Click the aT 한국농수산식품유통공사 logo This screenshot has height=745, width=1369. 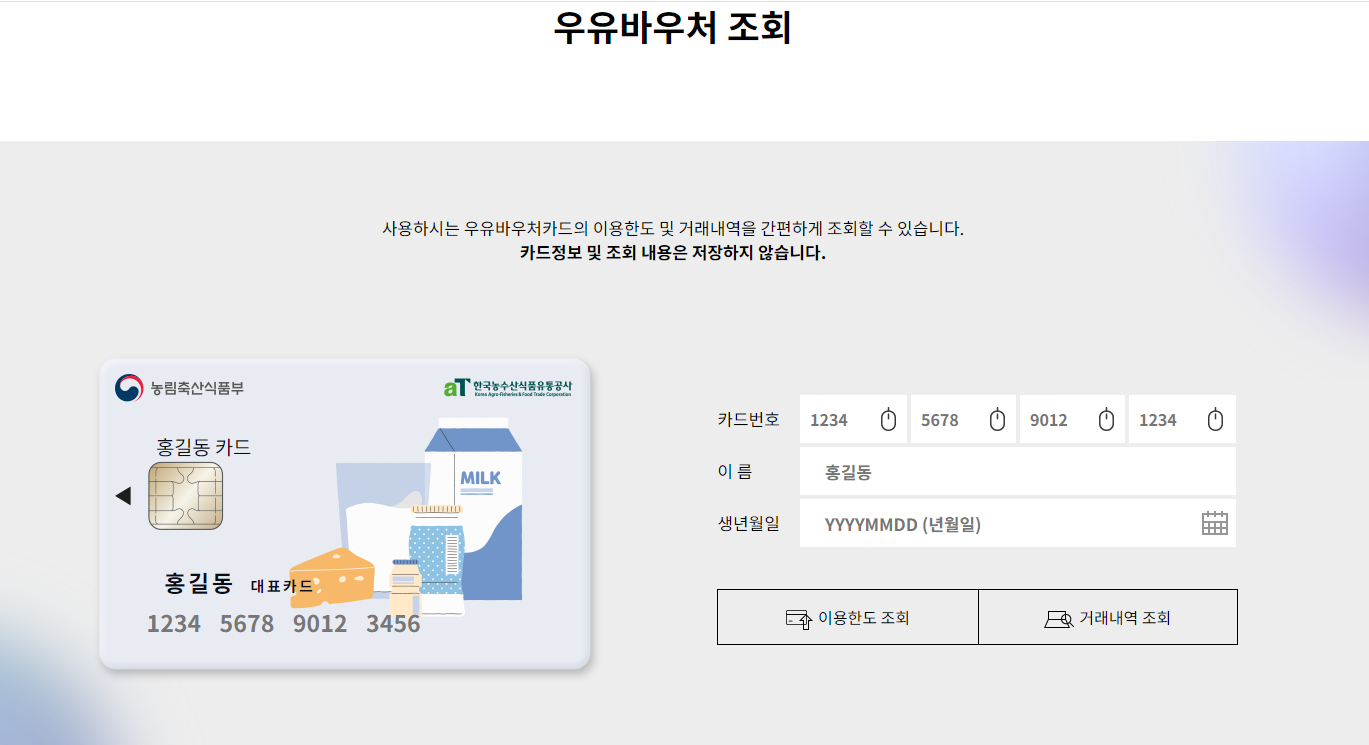508,387
